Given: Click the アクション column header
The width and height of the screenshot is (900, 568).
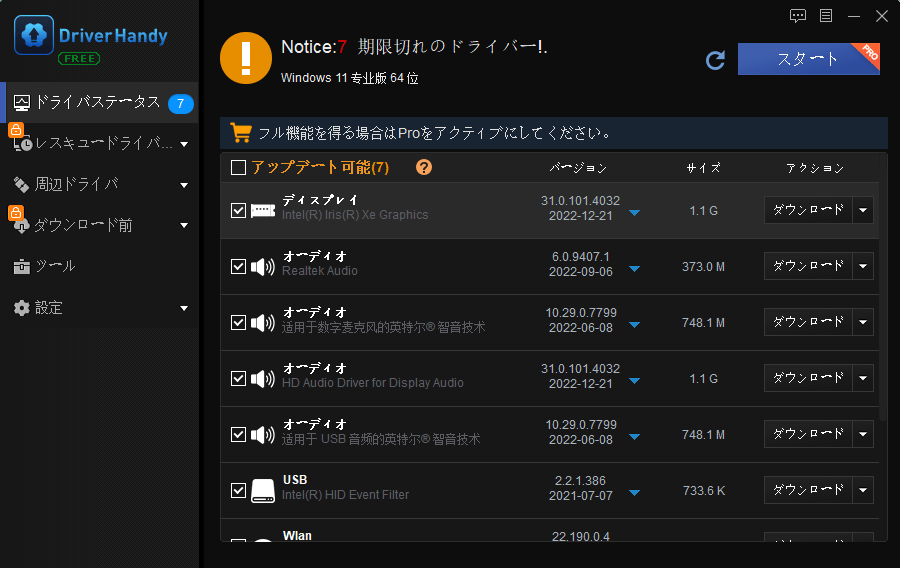Looking at the screenshot, I should [815, 168].
